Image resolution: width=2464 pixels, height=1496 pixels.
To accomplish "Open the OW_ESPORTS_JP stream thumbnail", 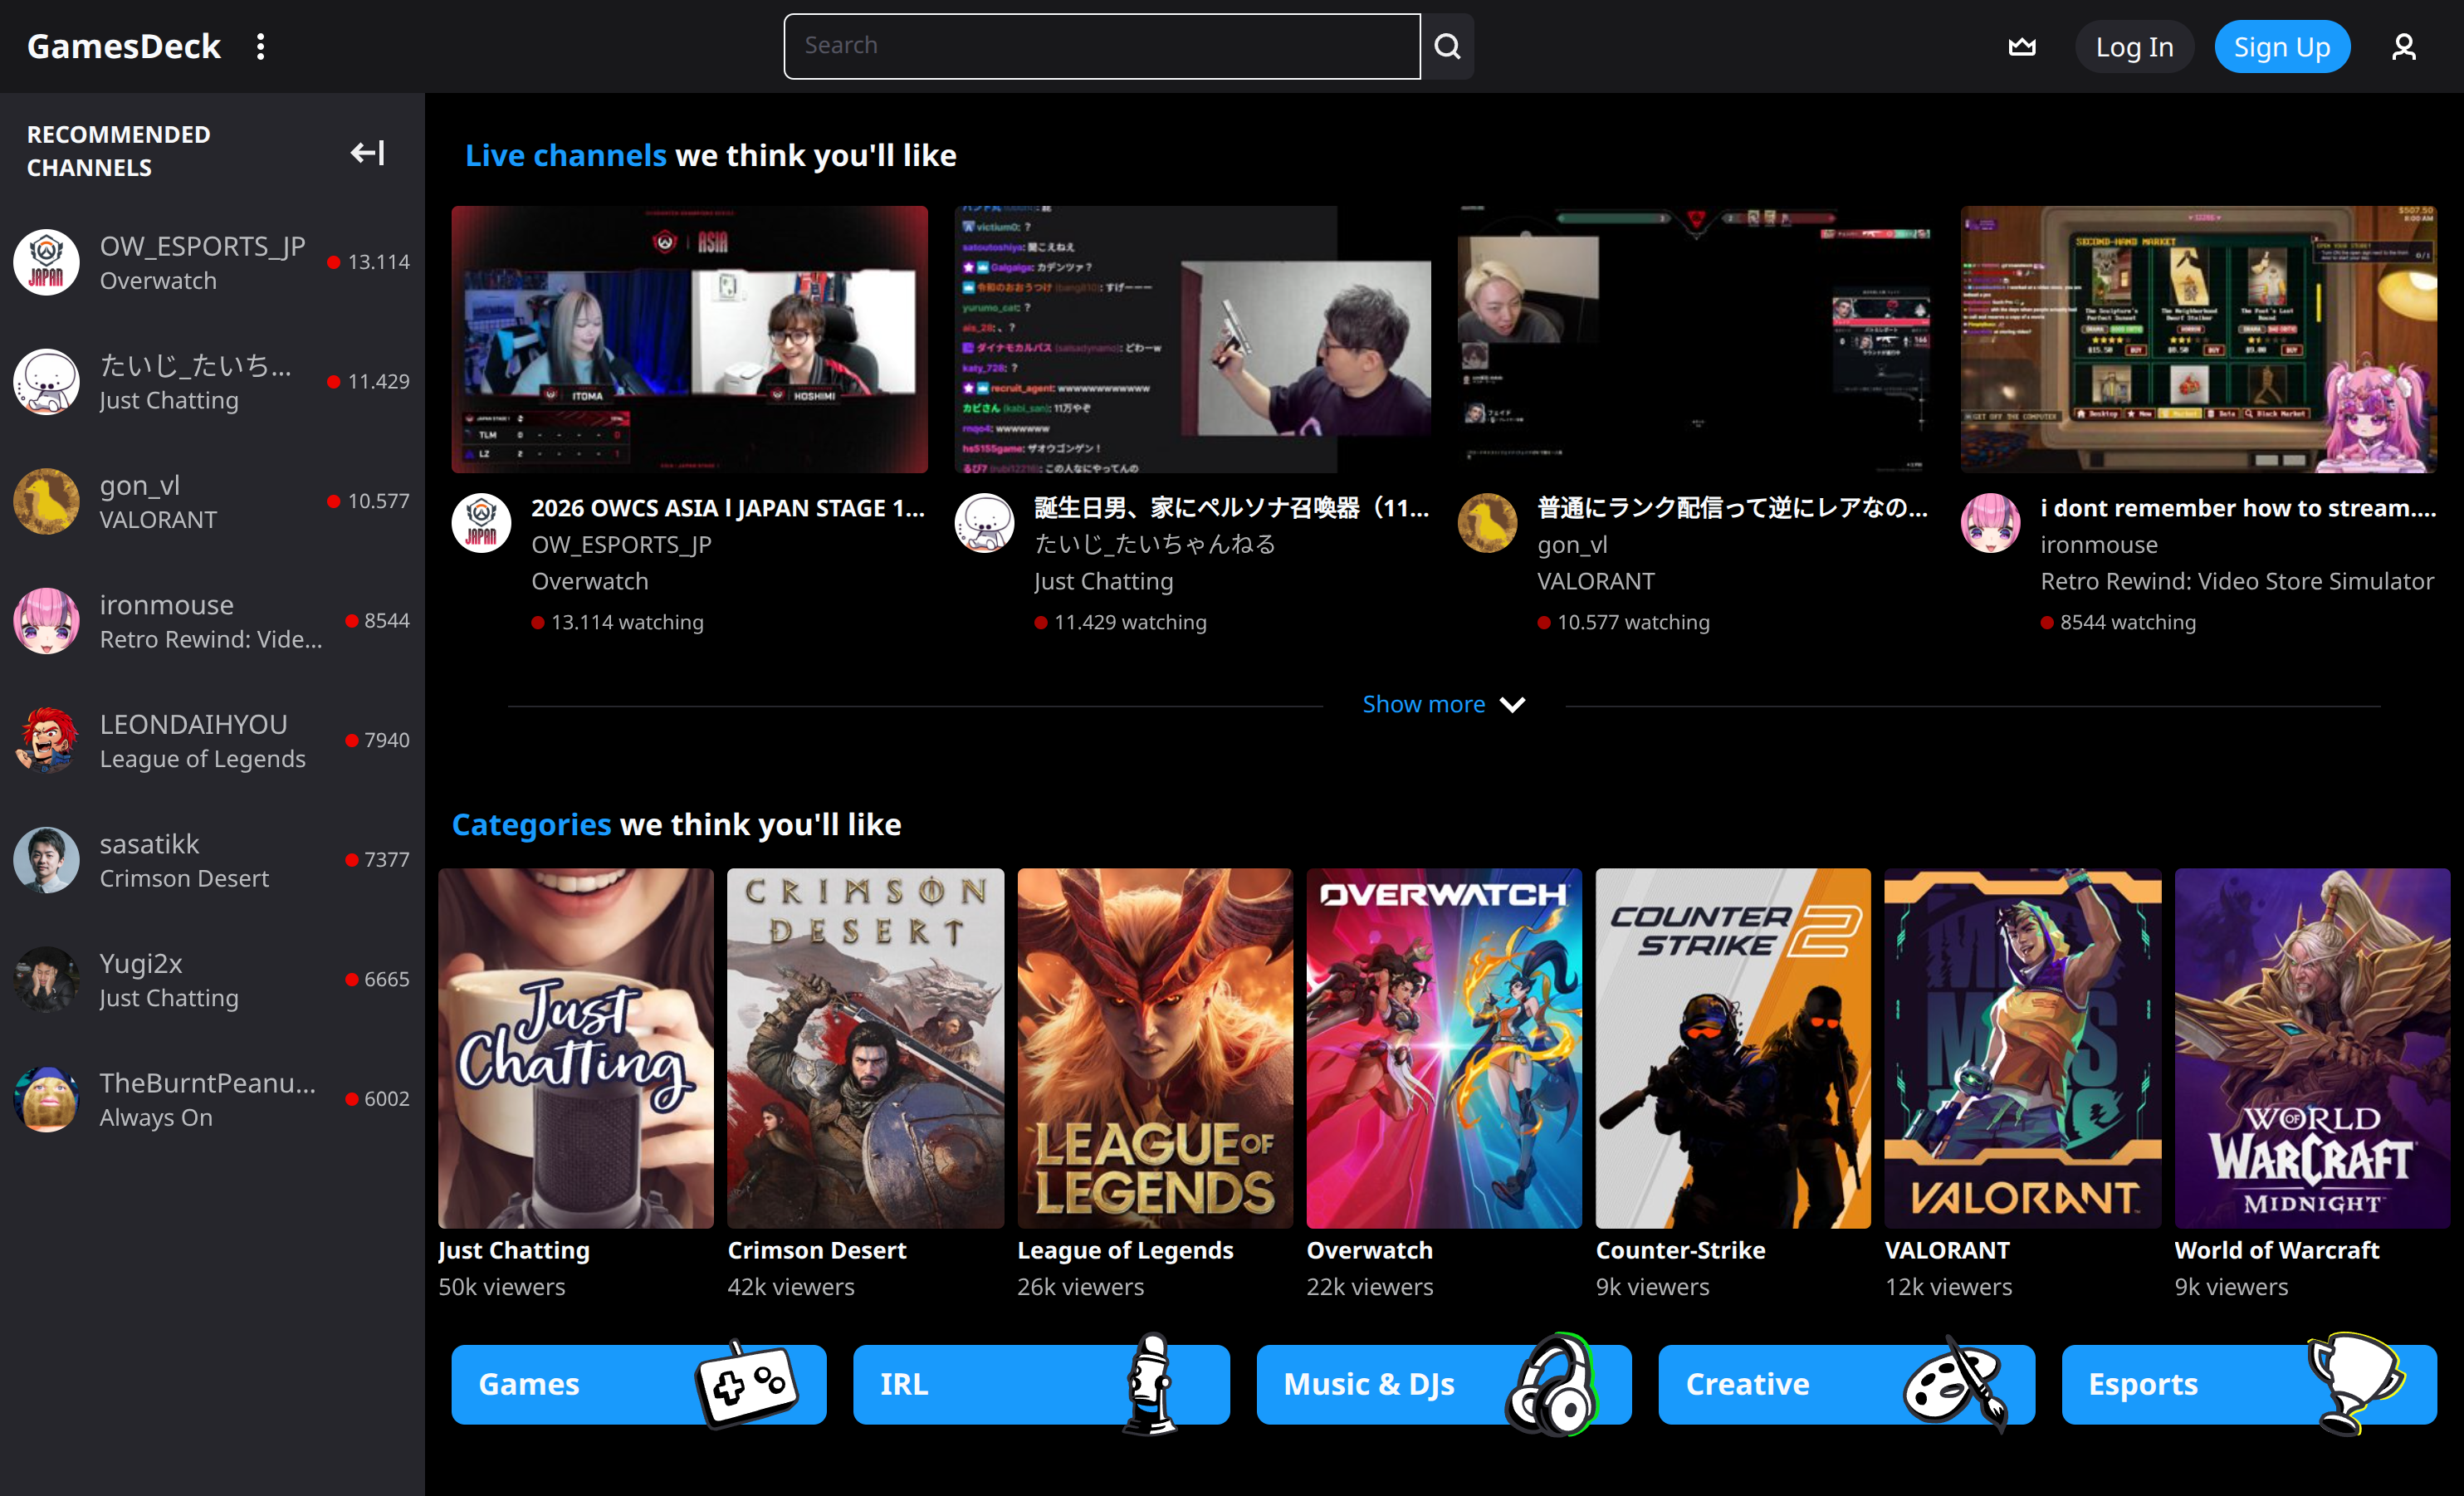I will point(689,339).
